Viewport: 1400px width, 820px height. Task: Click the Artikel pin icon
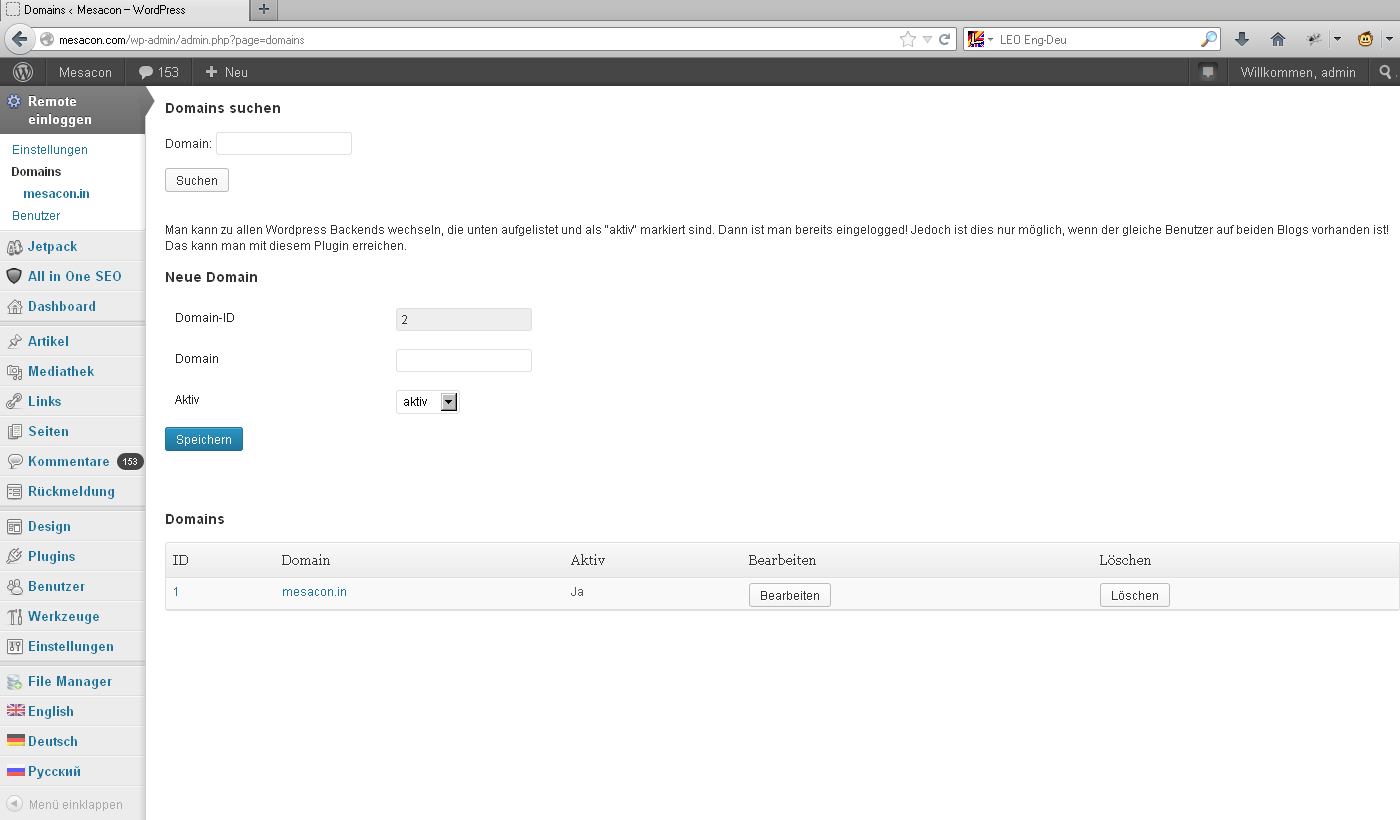(x=14, y=342)
